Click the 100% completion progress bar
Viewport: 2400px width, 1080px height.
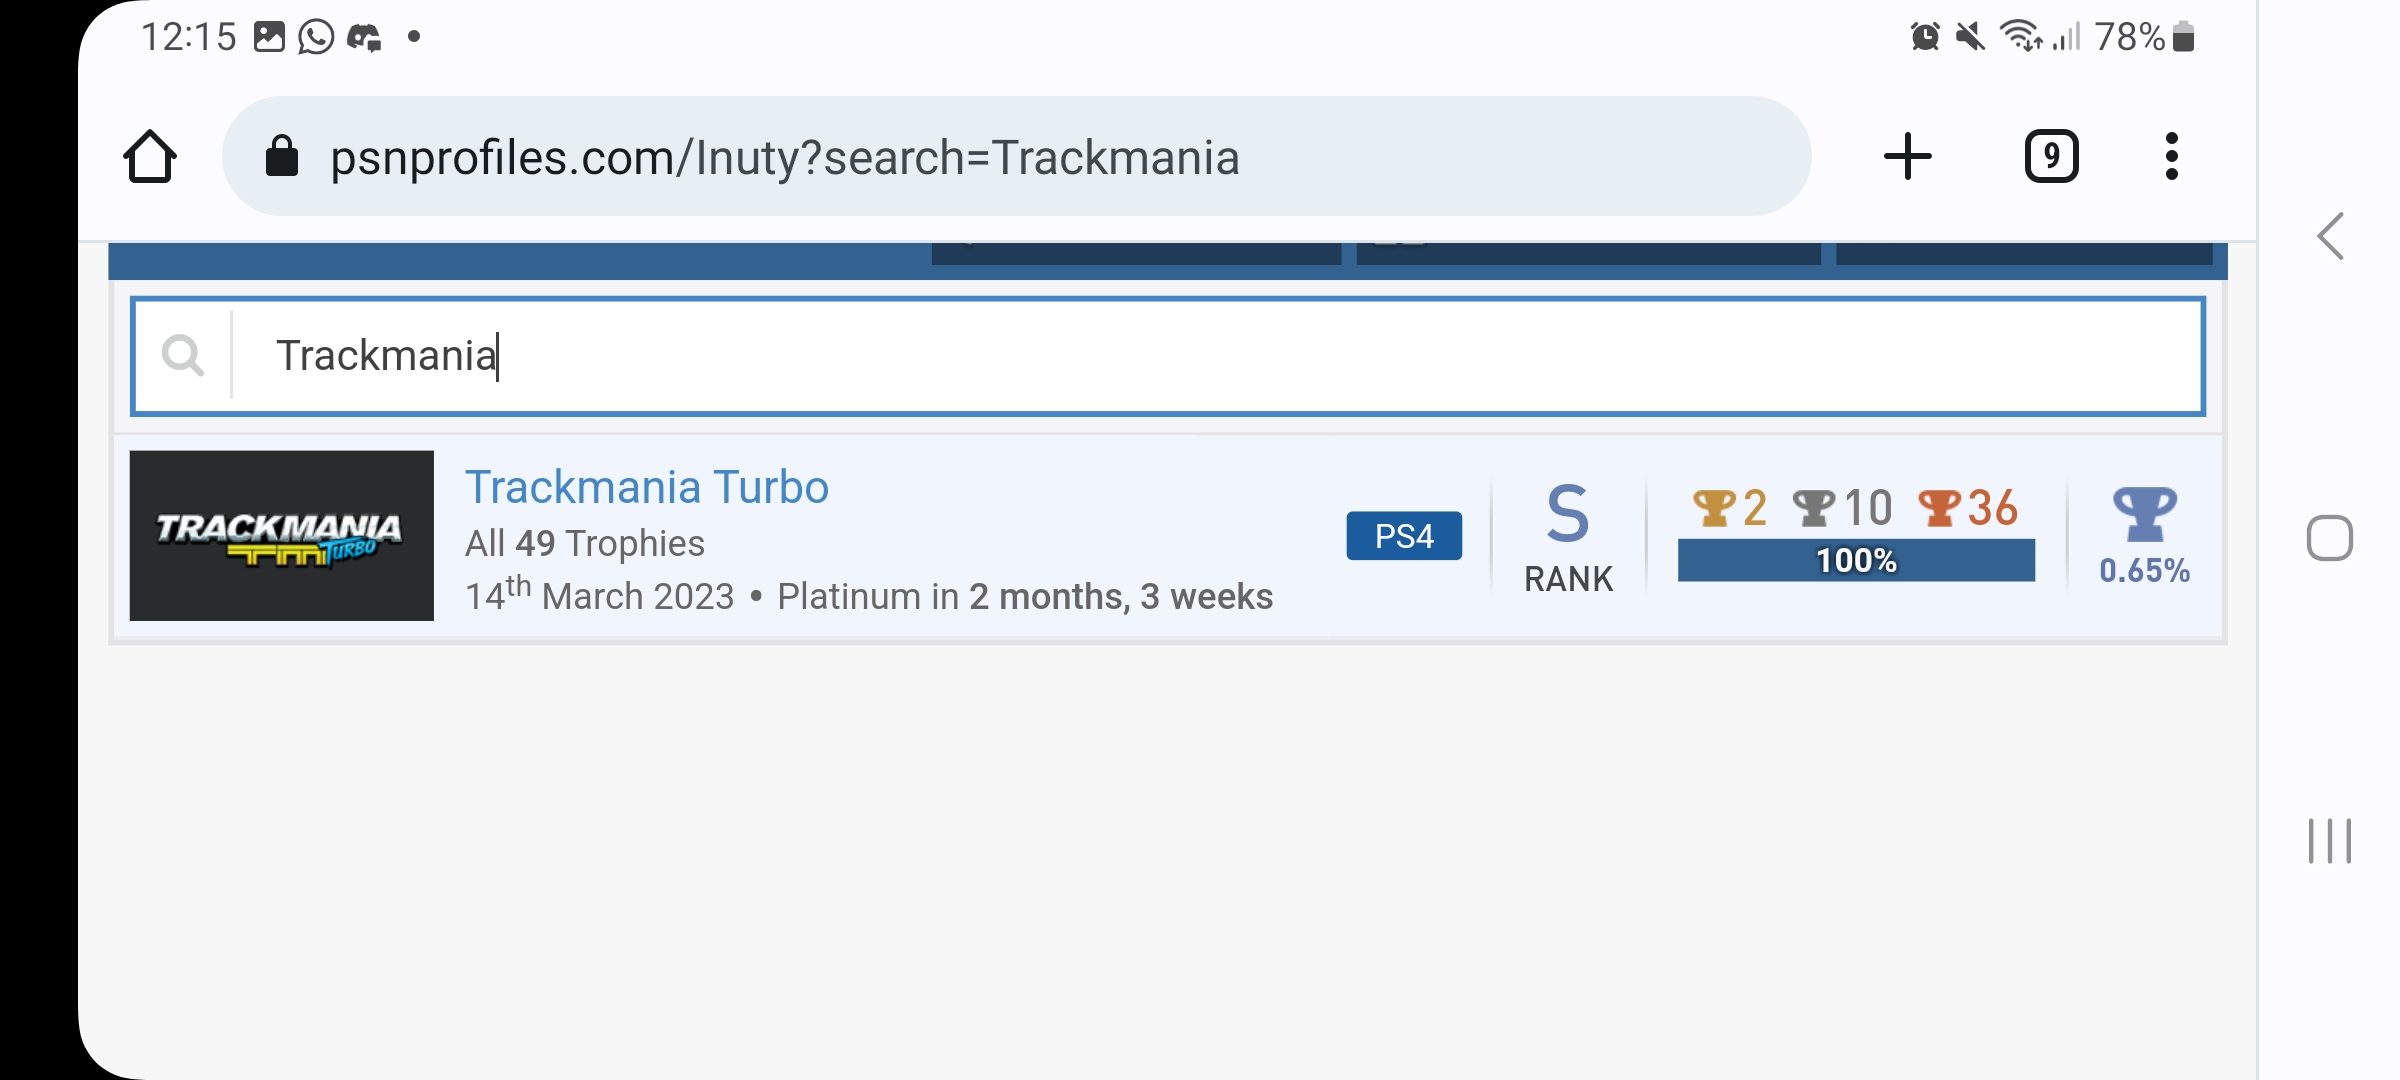(x=1856, y=561)
